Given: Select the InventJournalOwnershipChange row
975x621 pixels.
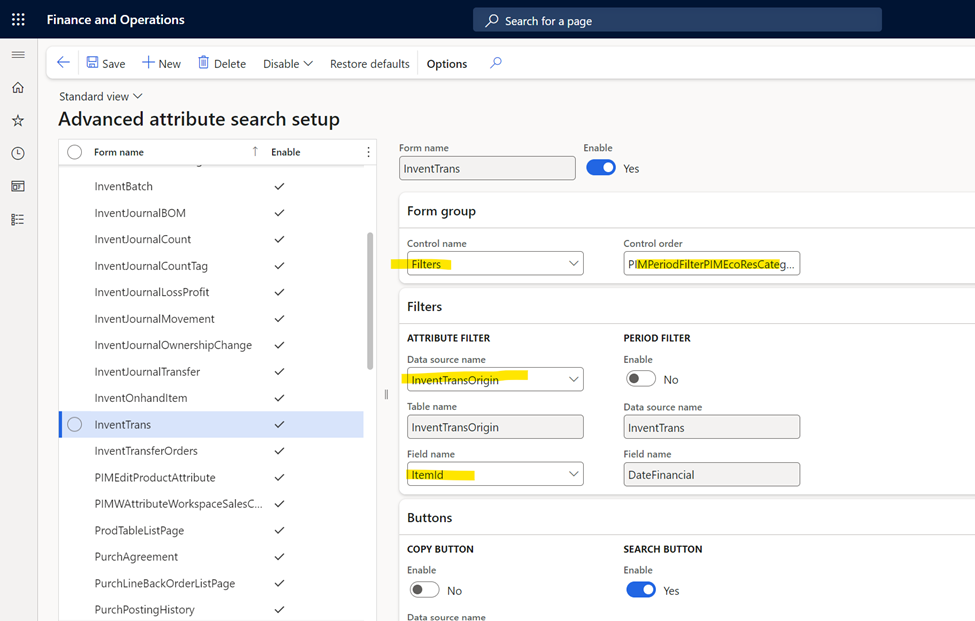Looking at the screenshot, I should [211, 345].
